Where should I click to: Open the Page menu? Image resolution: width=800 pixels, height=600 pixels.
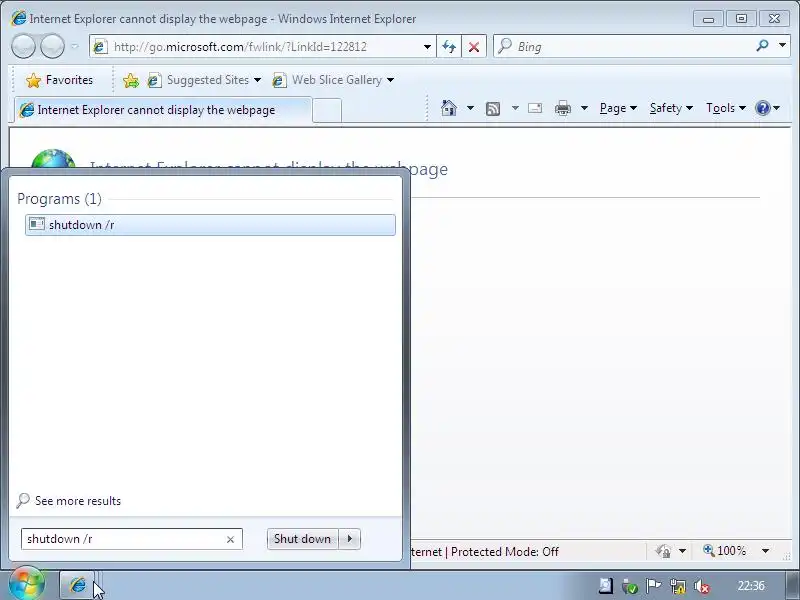point(618,108)
